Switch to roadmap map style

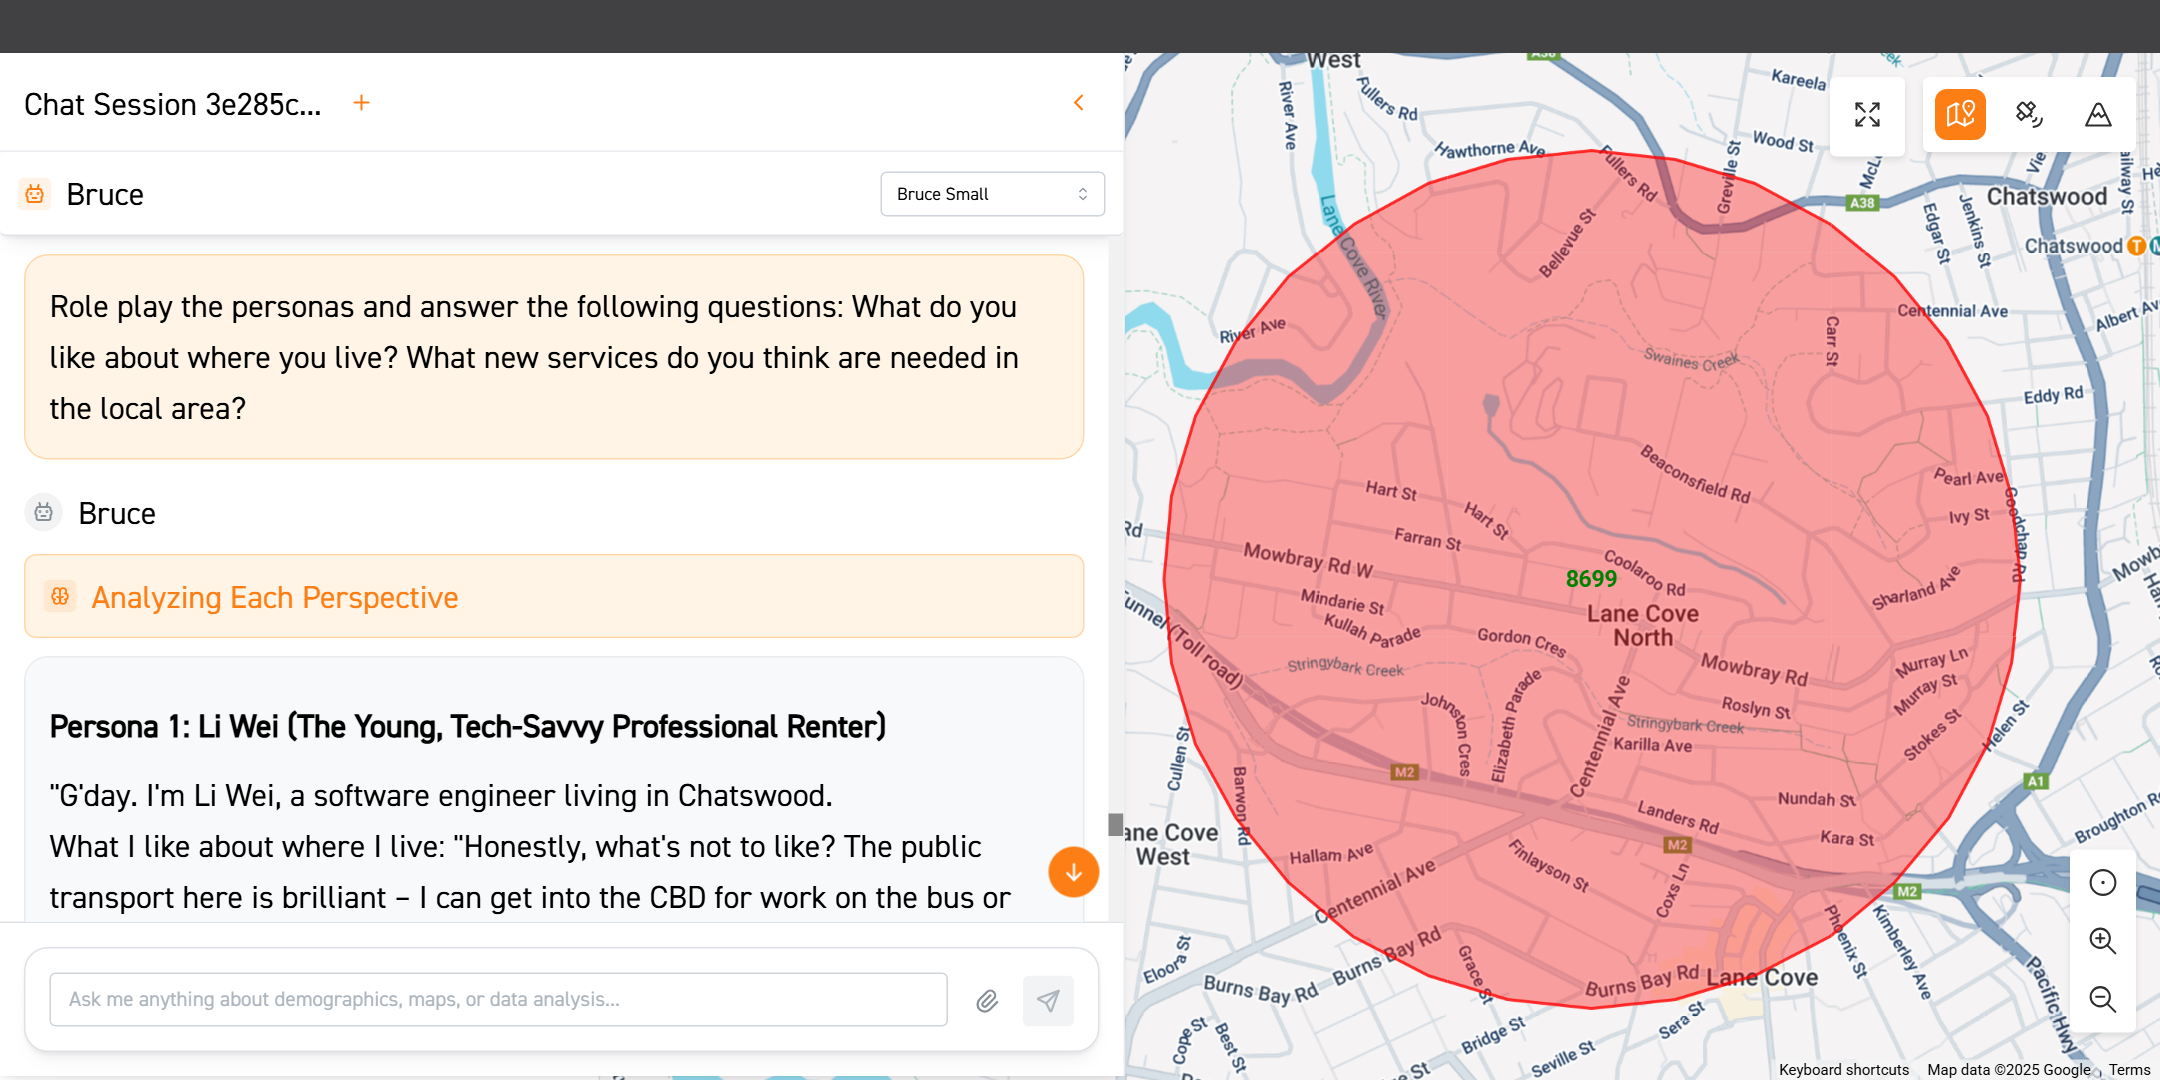click(1960, 115)
